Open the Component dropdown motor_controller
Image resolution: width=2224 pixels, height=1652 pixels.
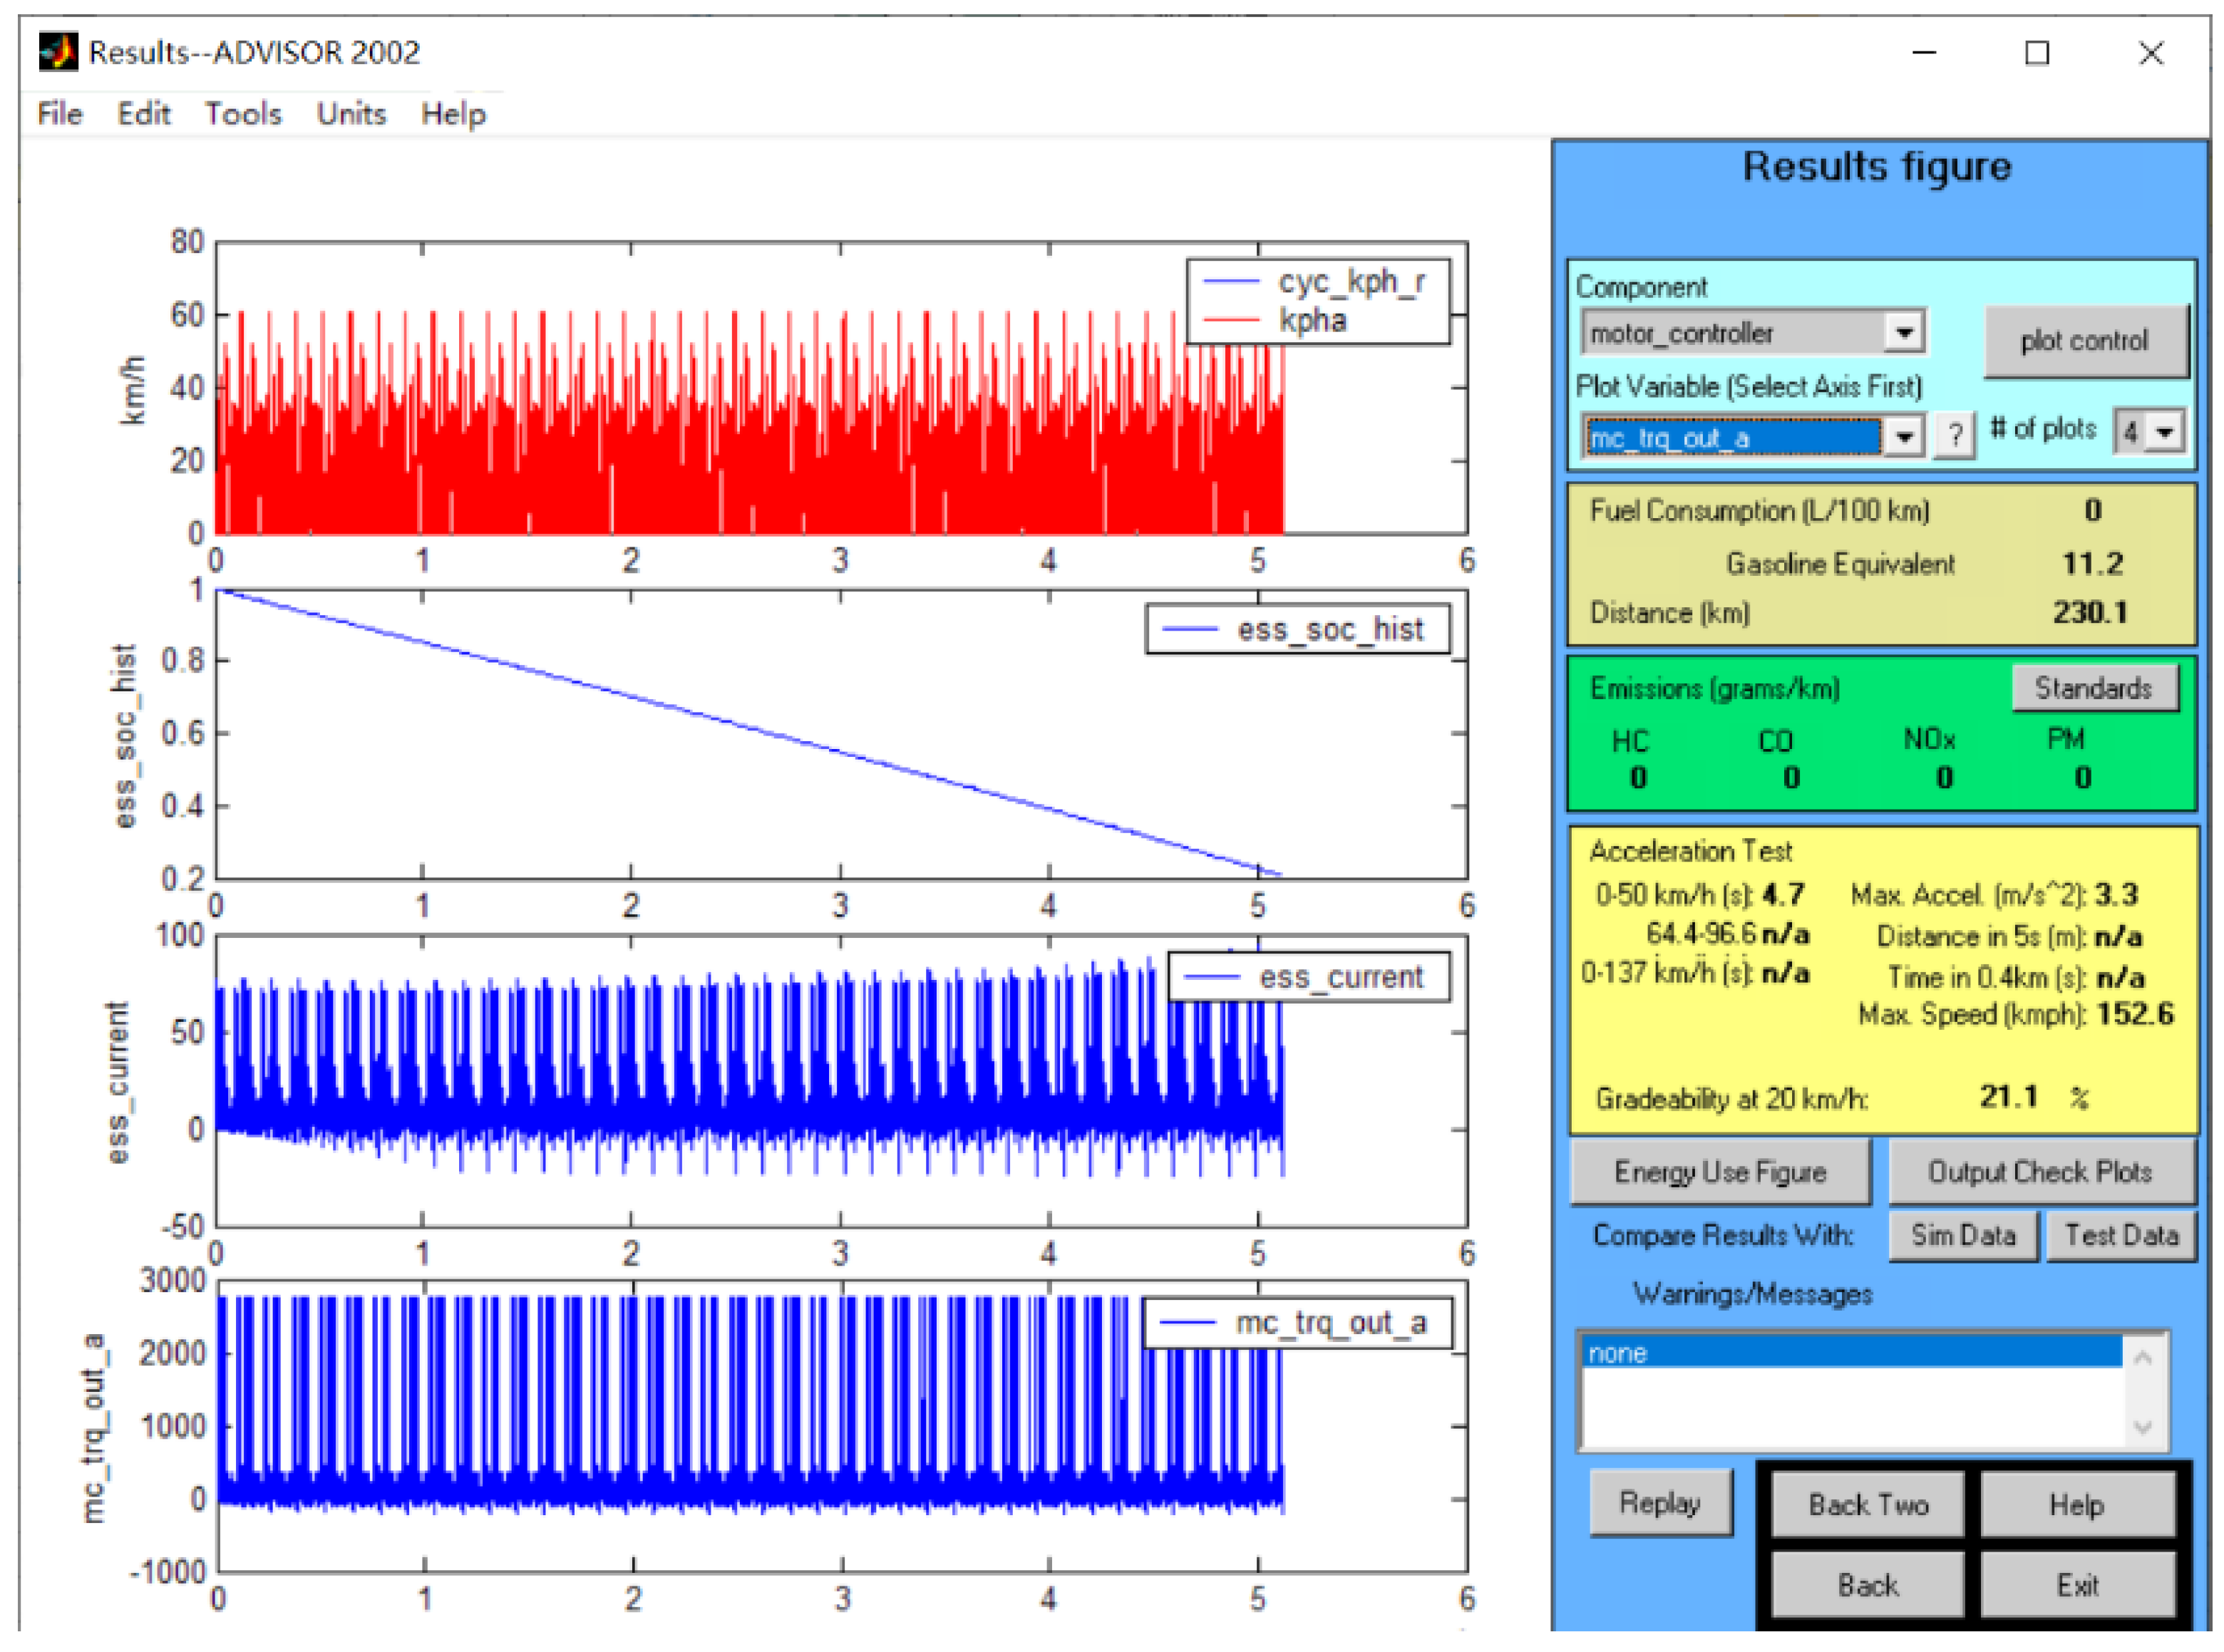[1904, 332]
